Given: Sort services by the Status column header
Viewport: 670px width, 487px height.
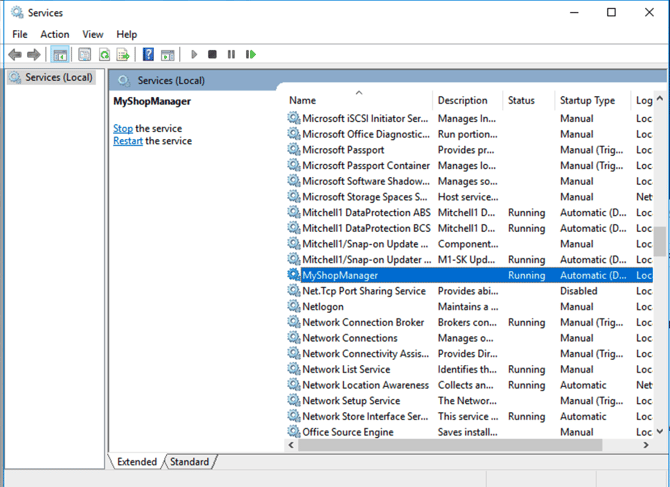Looking at the screenshot, I should [x=521, y=100].
